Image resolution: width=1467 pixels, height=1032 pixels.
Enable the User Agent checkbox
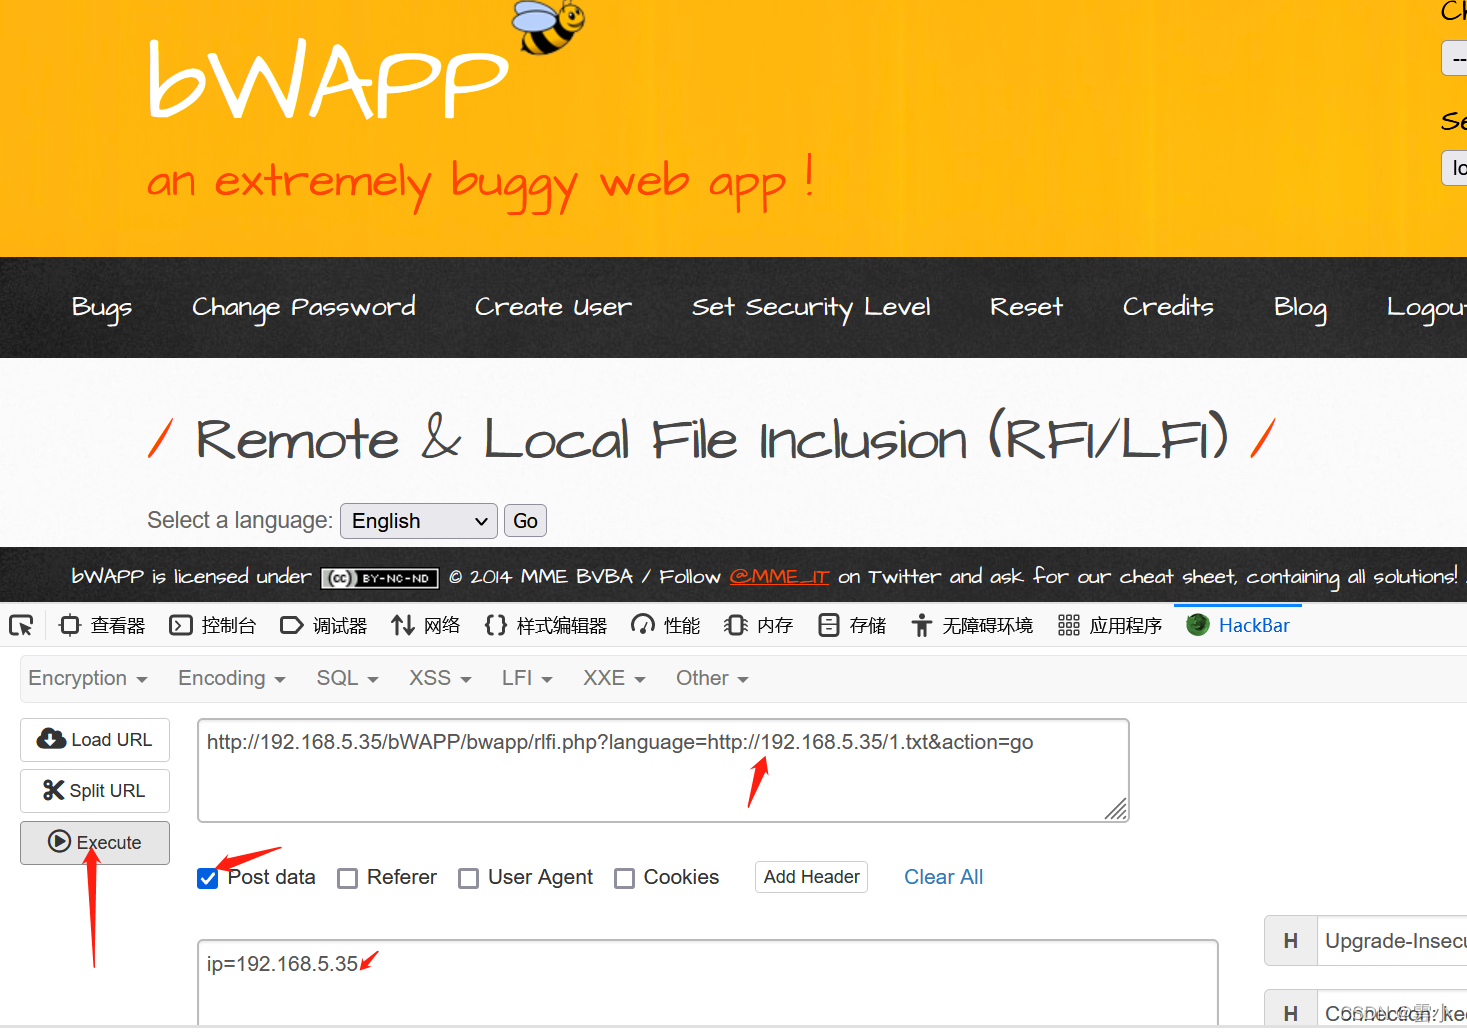pos(468,879)
